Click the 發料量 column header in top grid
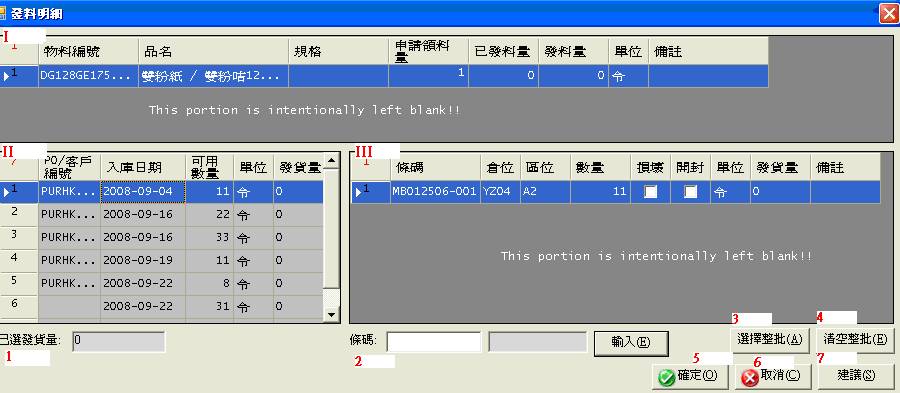Image resolution: width=900 pixels, height=393 pixels. [x=573, y=52]
